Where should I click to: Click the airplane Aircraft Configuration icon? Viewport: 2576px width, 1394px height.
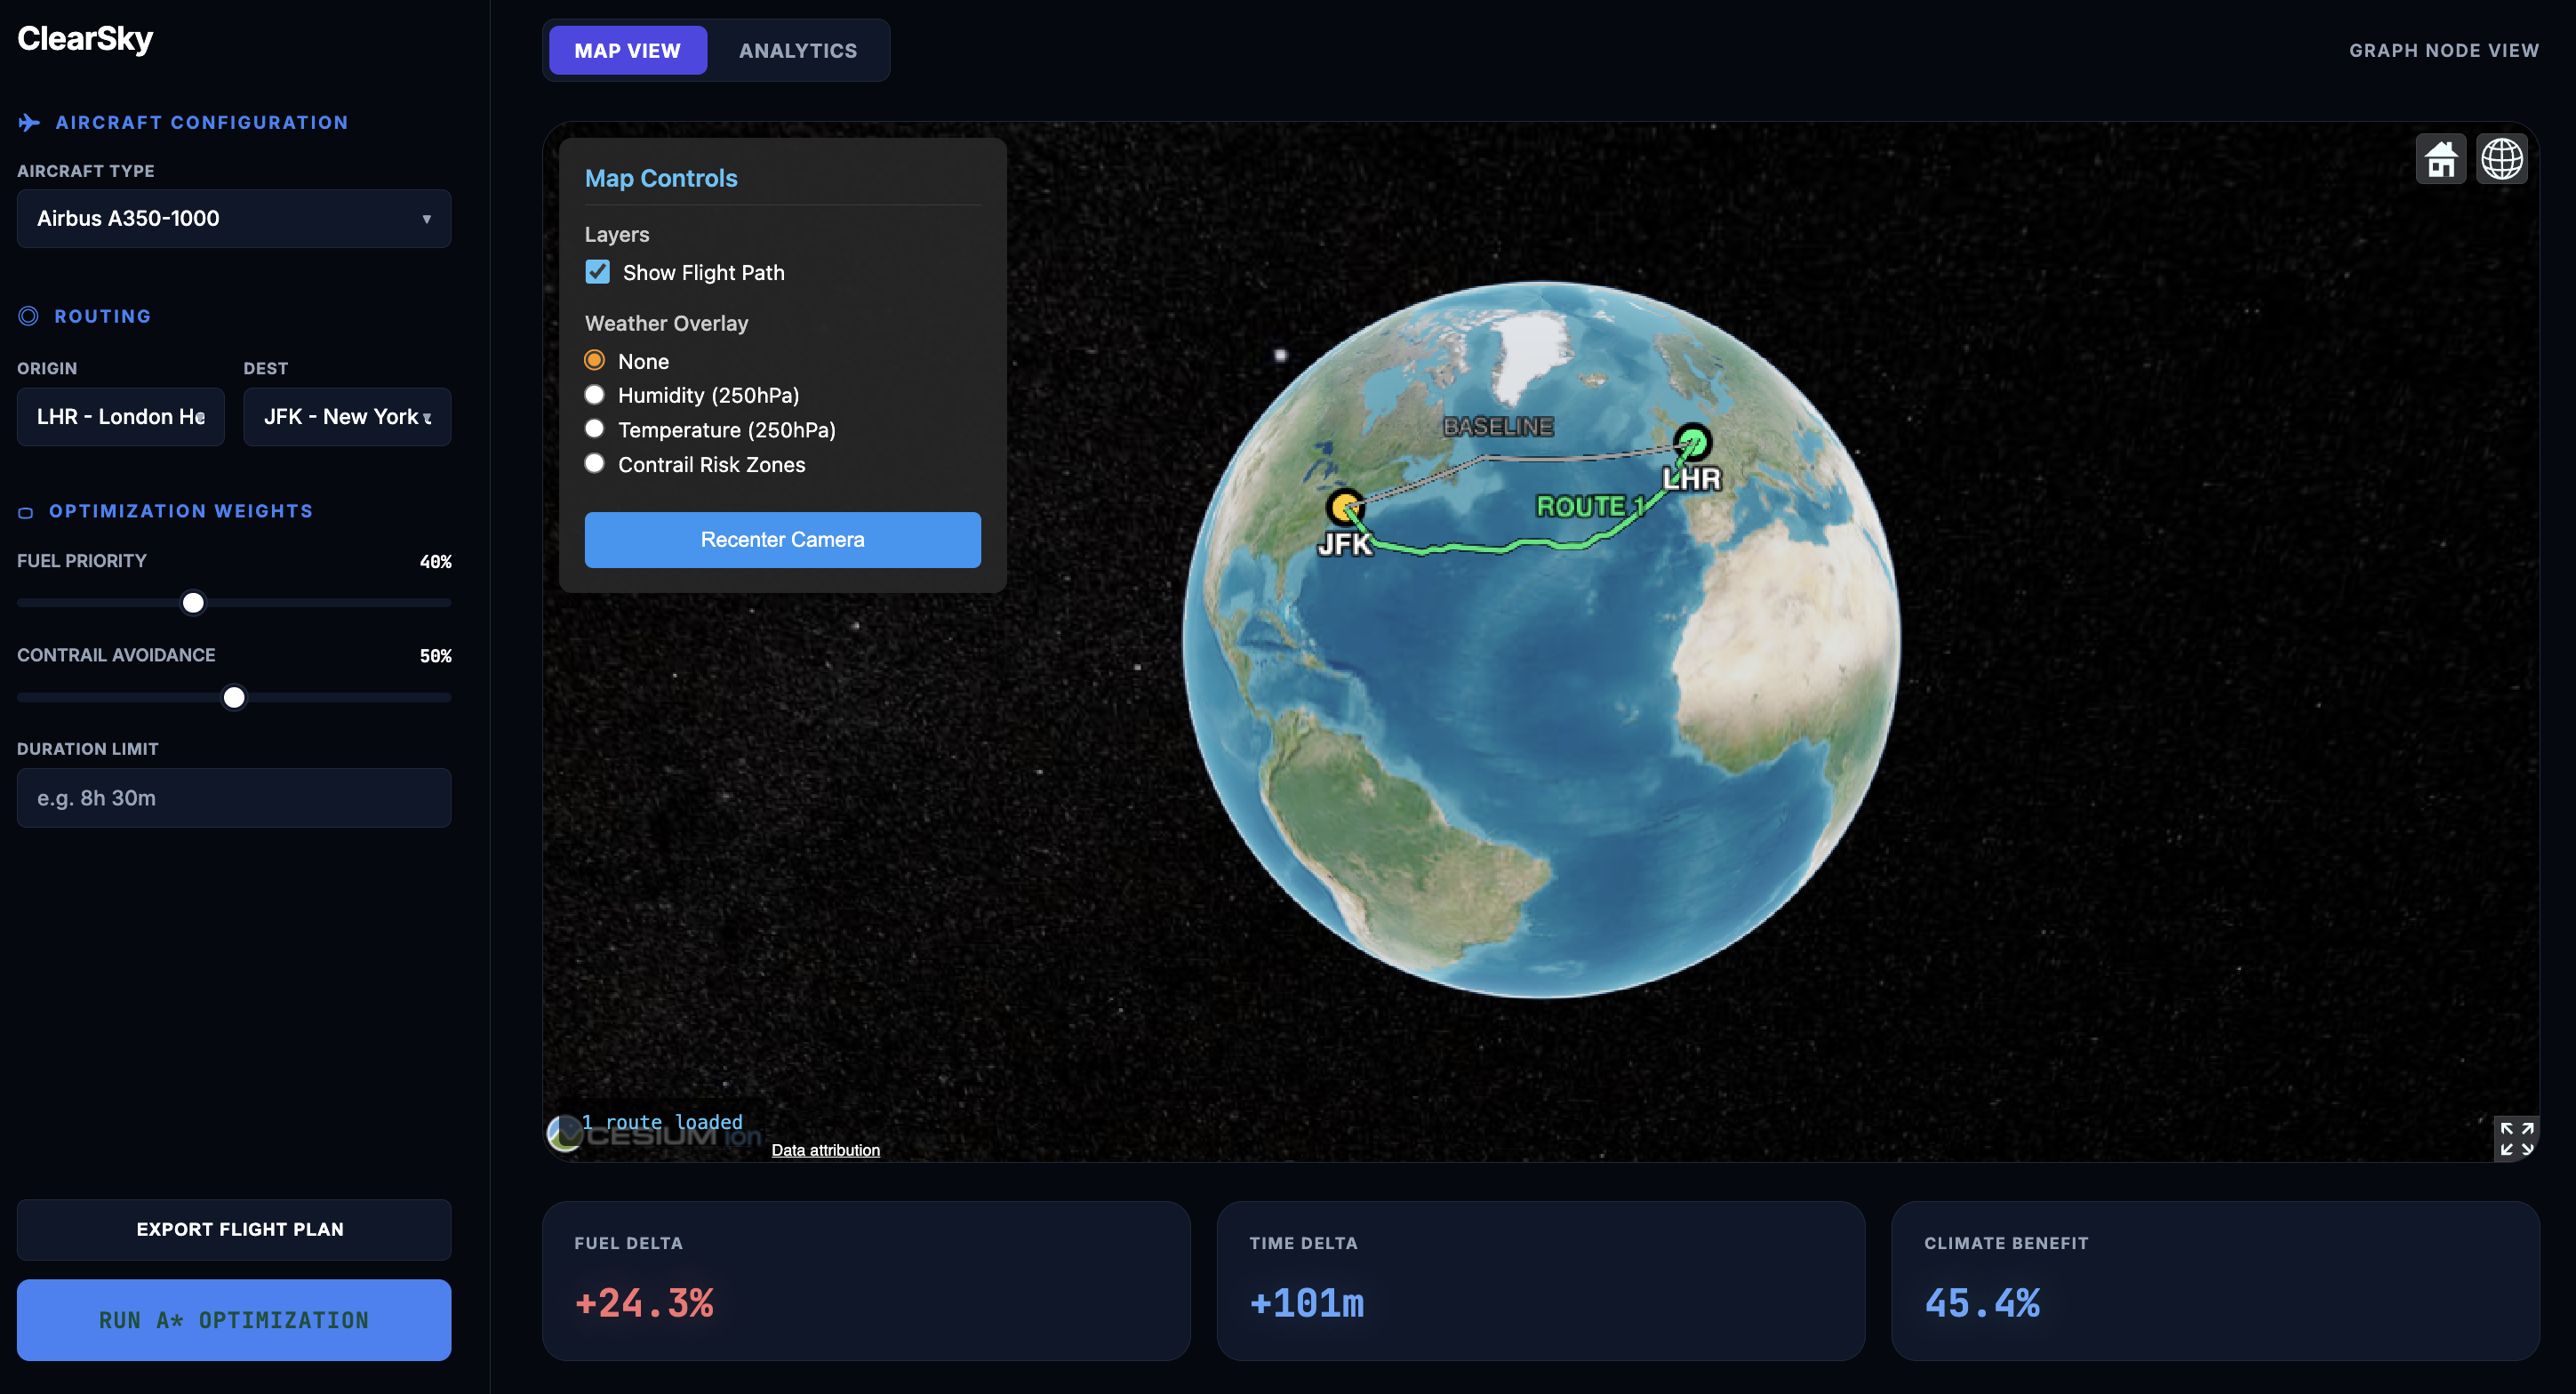[x=29, y=123]
